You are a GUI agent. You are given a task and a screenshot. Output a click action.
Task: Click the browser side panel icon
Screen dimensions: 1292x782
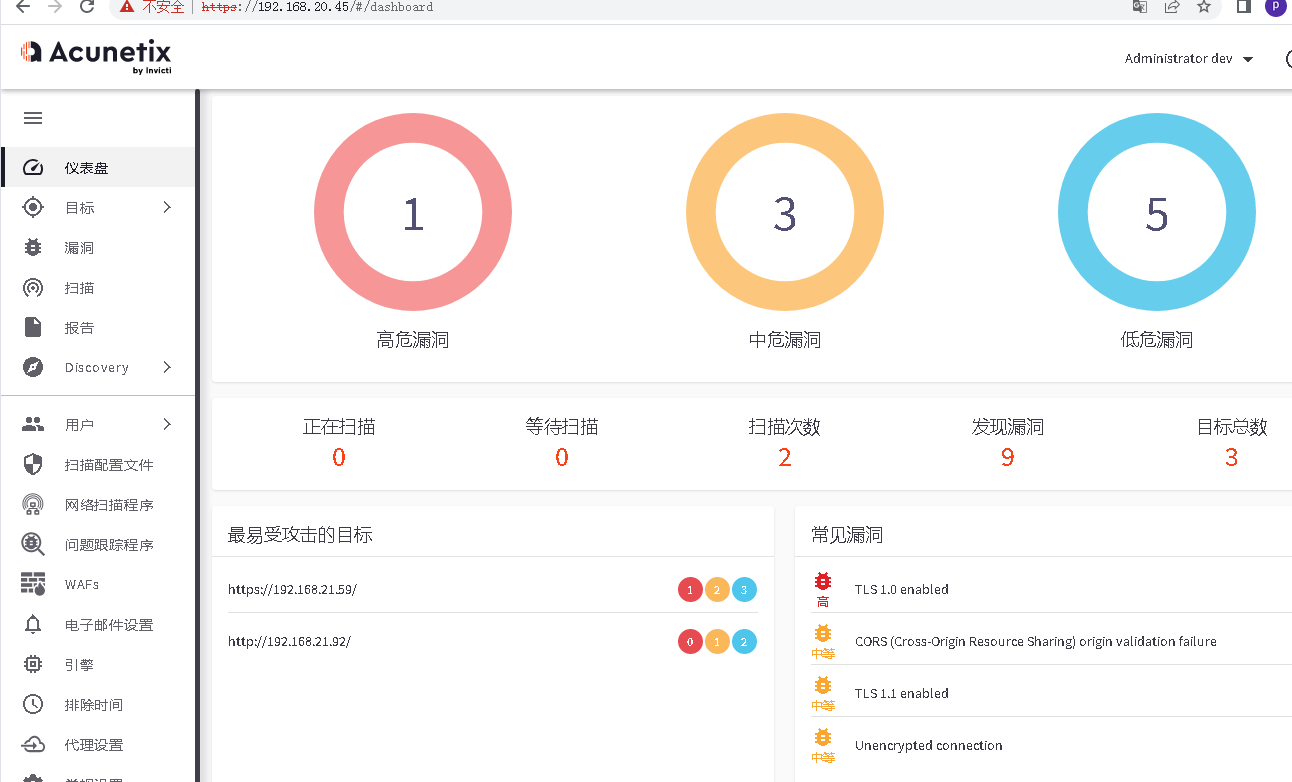1244,6
